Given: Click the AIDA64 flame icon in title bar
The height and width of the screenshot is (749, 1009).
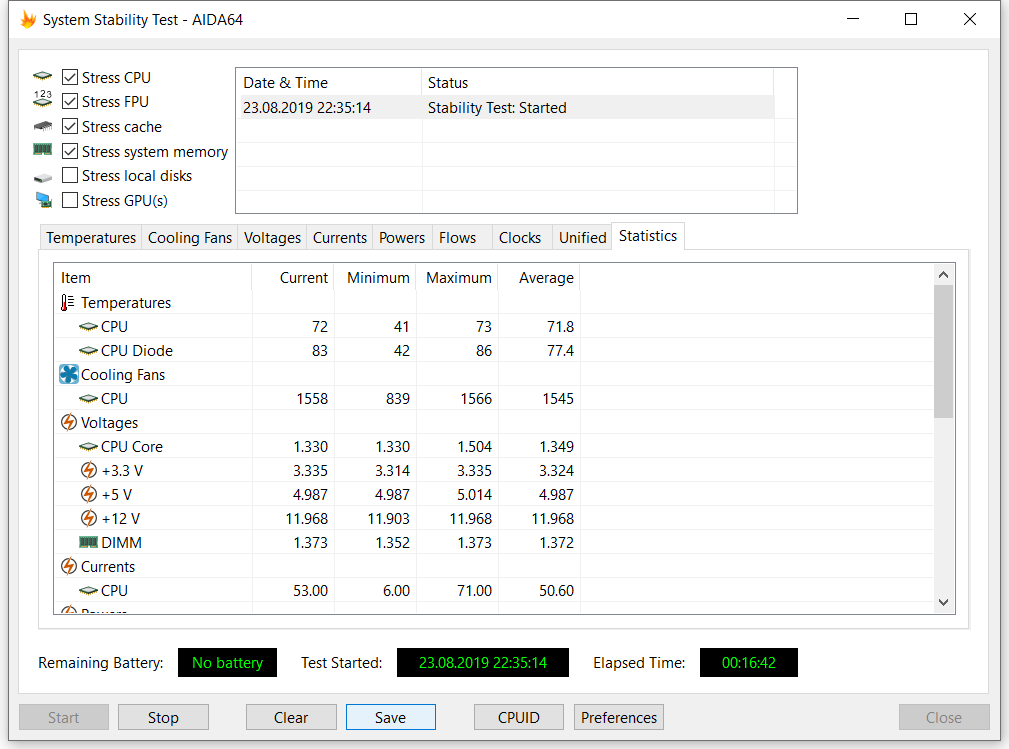Looking at the screenshot, I should click(x=28, y=19).
